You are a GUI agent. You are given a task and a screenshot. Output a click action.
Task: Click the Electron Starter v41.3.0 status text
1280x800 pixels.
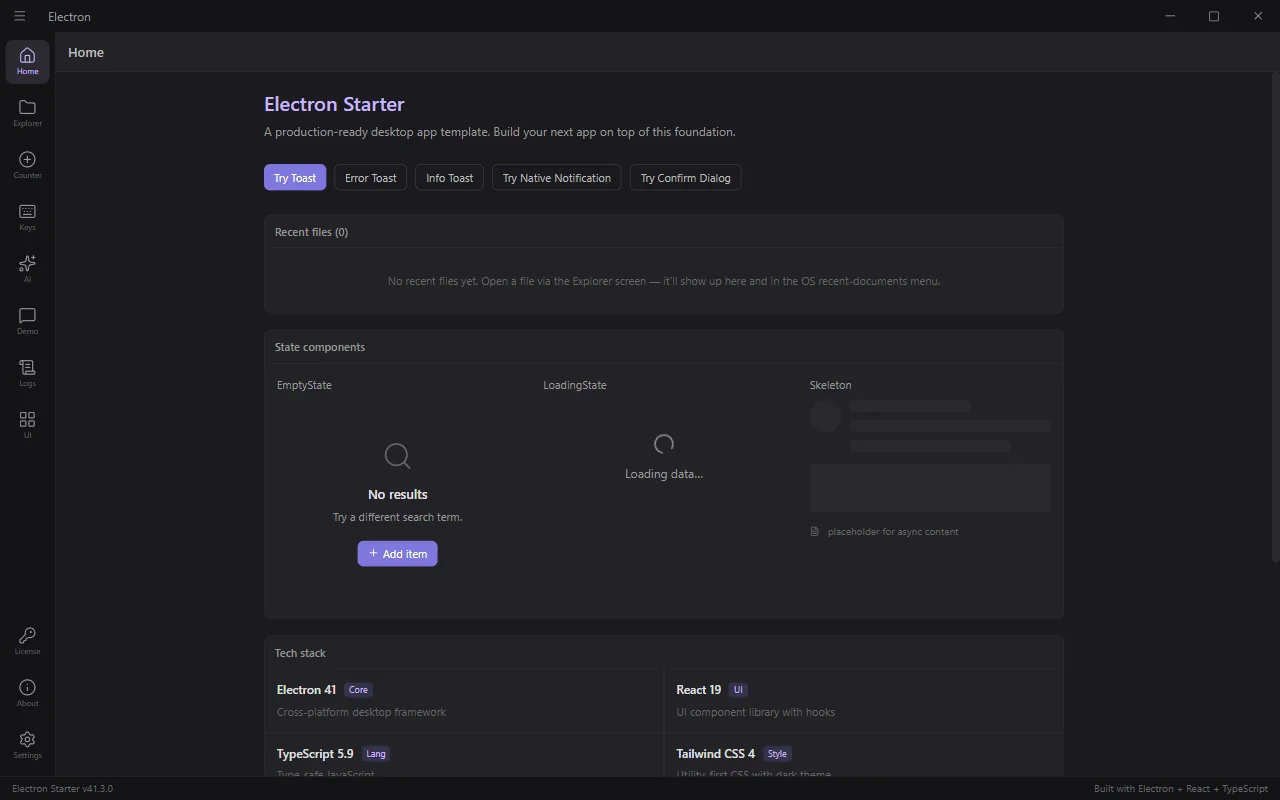[x=62, y=789]
